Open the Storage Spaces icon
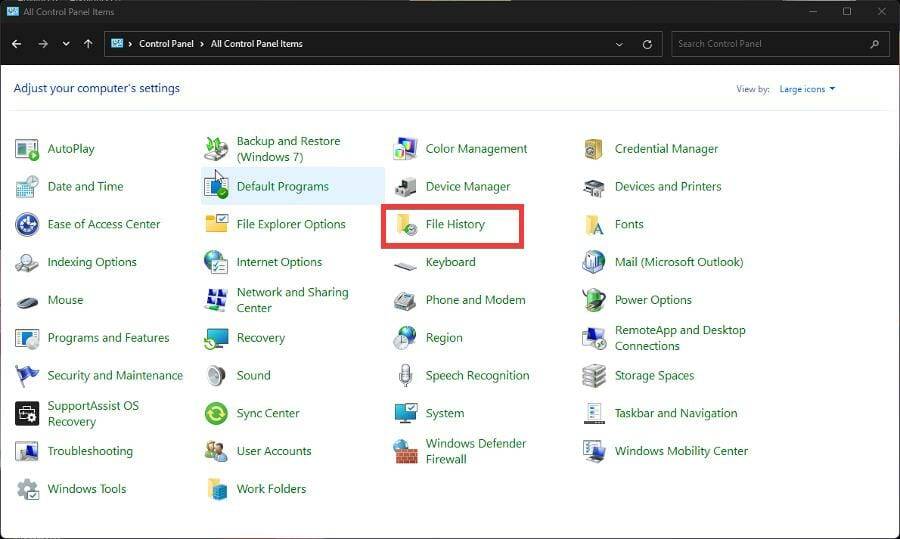This screenshot has height=539, width=900. click(593, 376)
